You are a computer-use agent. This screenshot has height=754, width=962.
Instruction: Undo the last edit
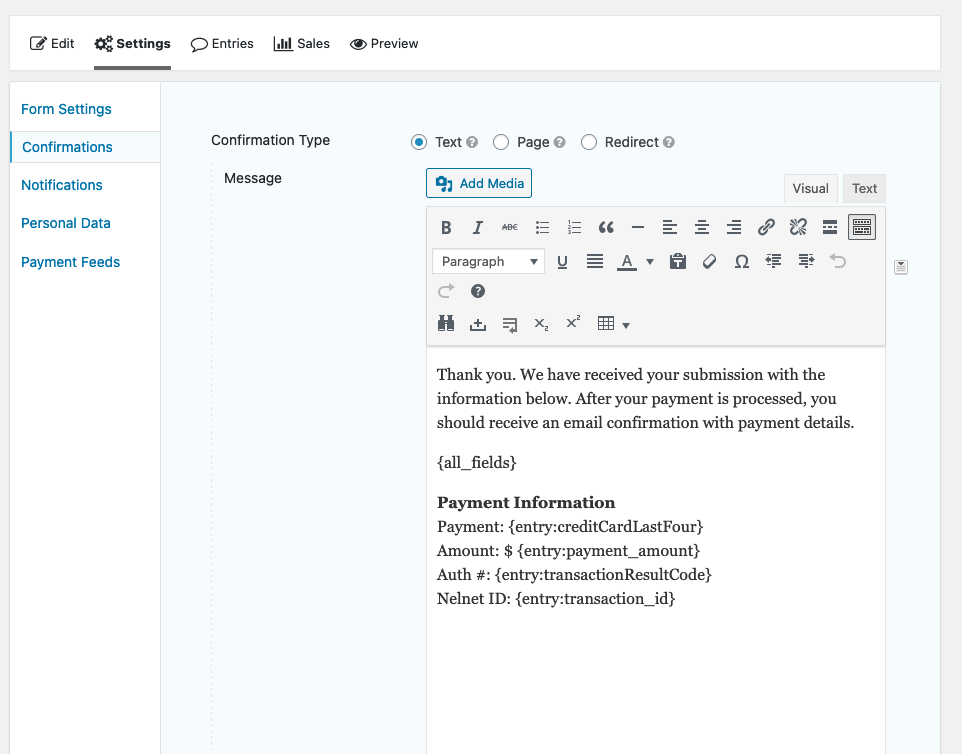point(837,262)
